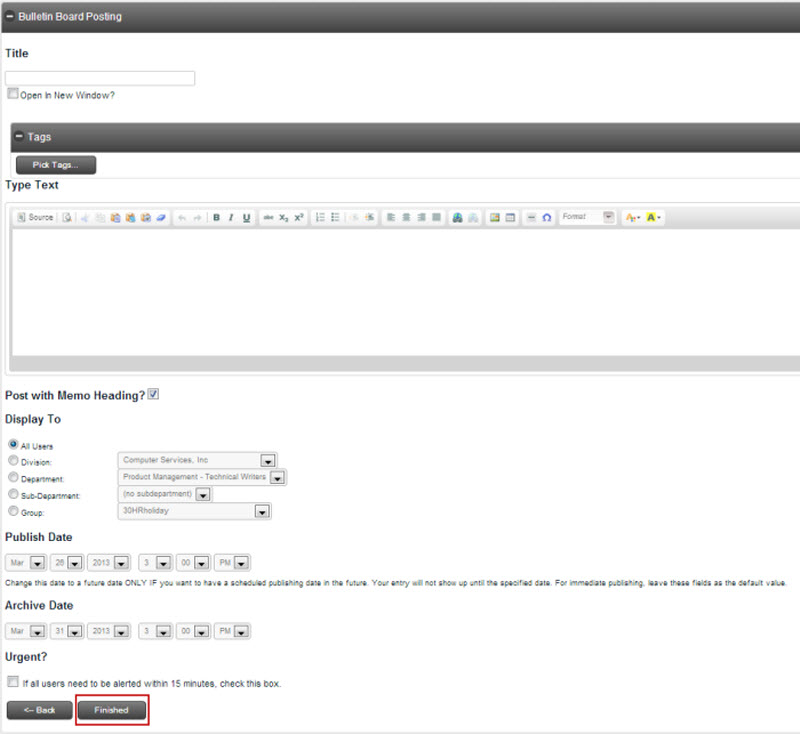800x734 pixels.
Task: Apply superscript formatting
Action: point(299,217)
